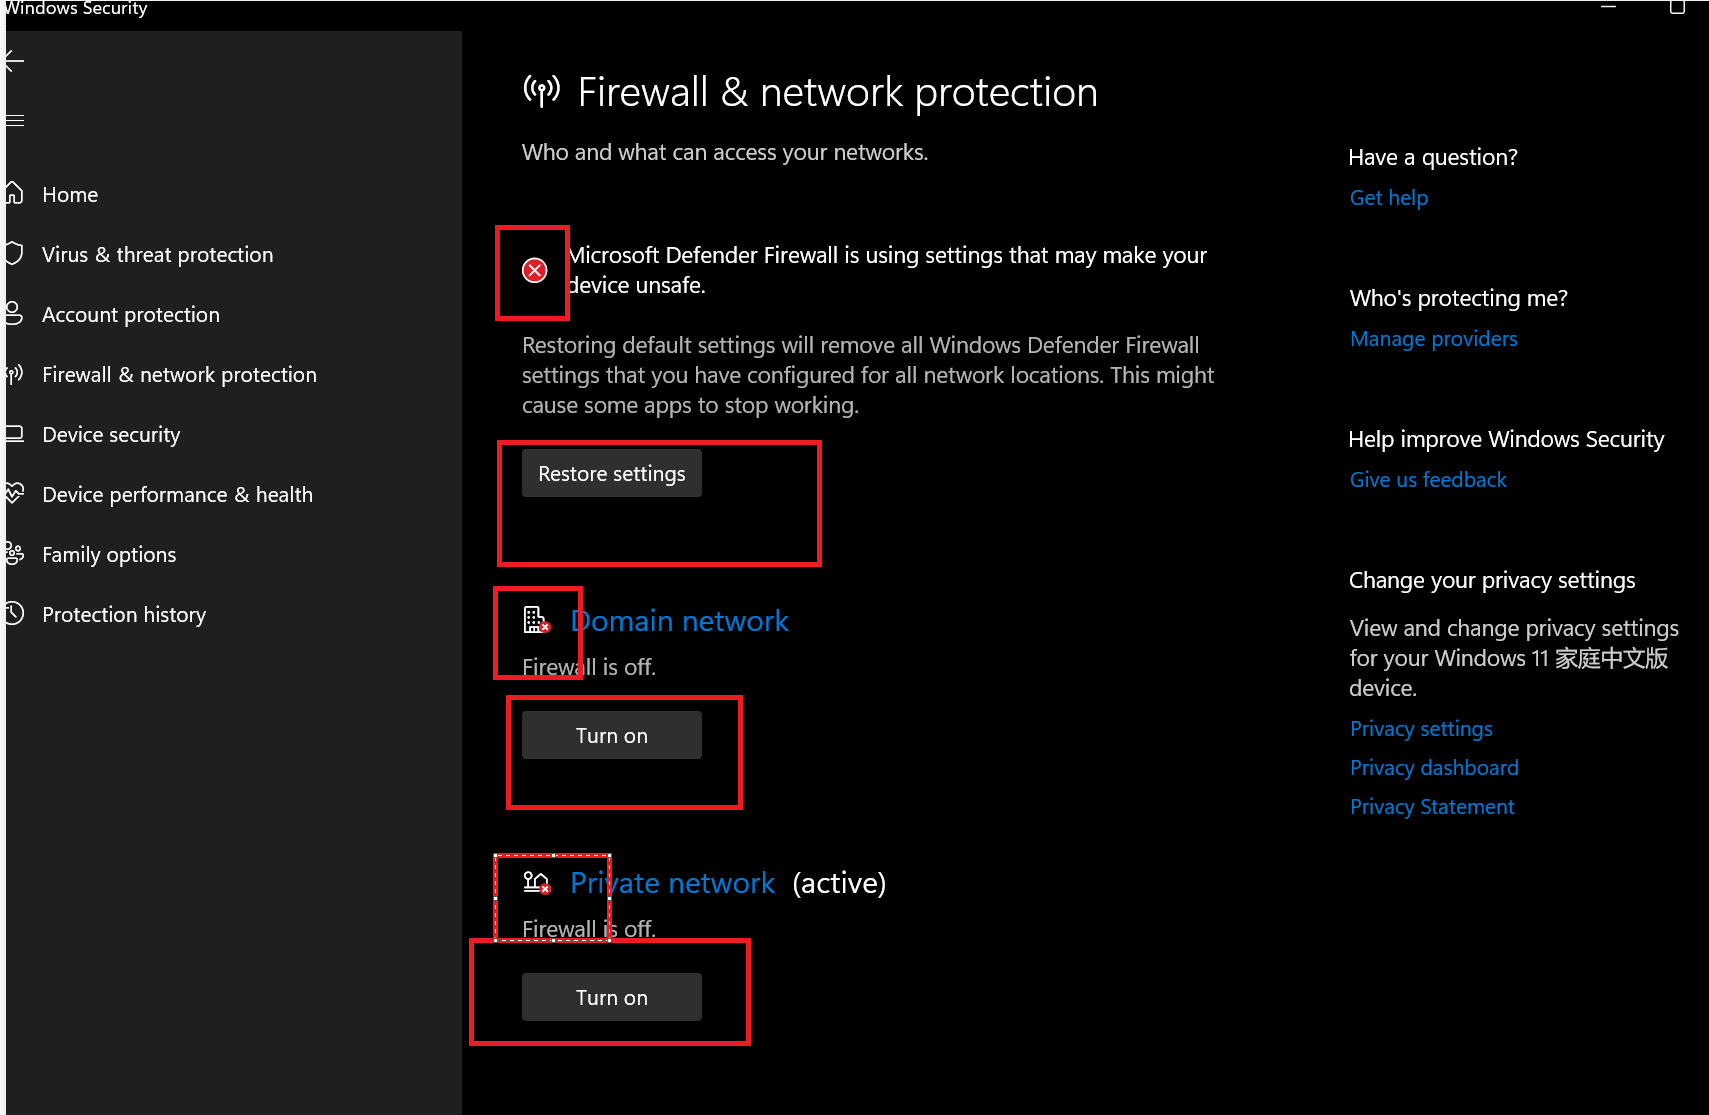The height and width of the screenshot is (1115, 1709).
Task: Open the Private network link
Action: tap(672, 884)
